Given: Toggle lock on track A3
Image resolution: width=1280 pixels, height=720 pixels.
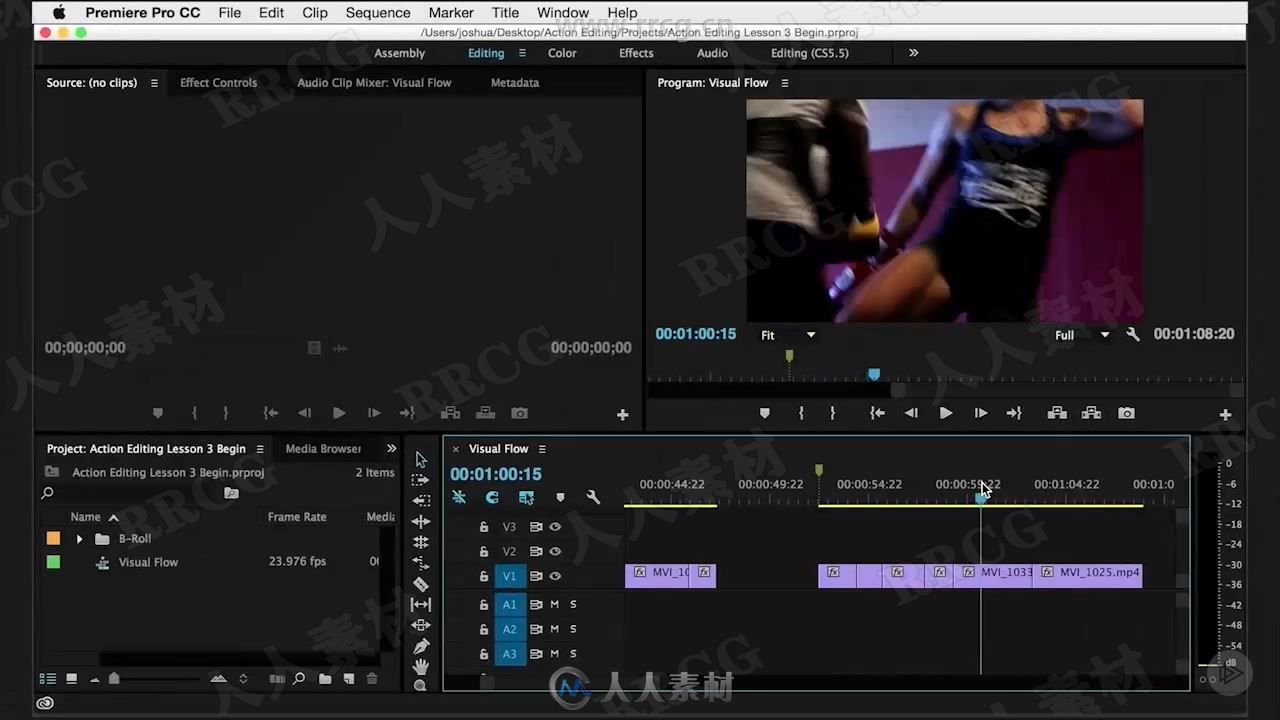Looking at the screenshot, I should pyautogui.click(x=484, y=654).
